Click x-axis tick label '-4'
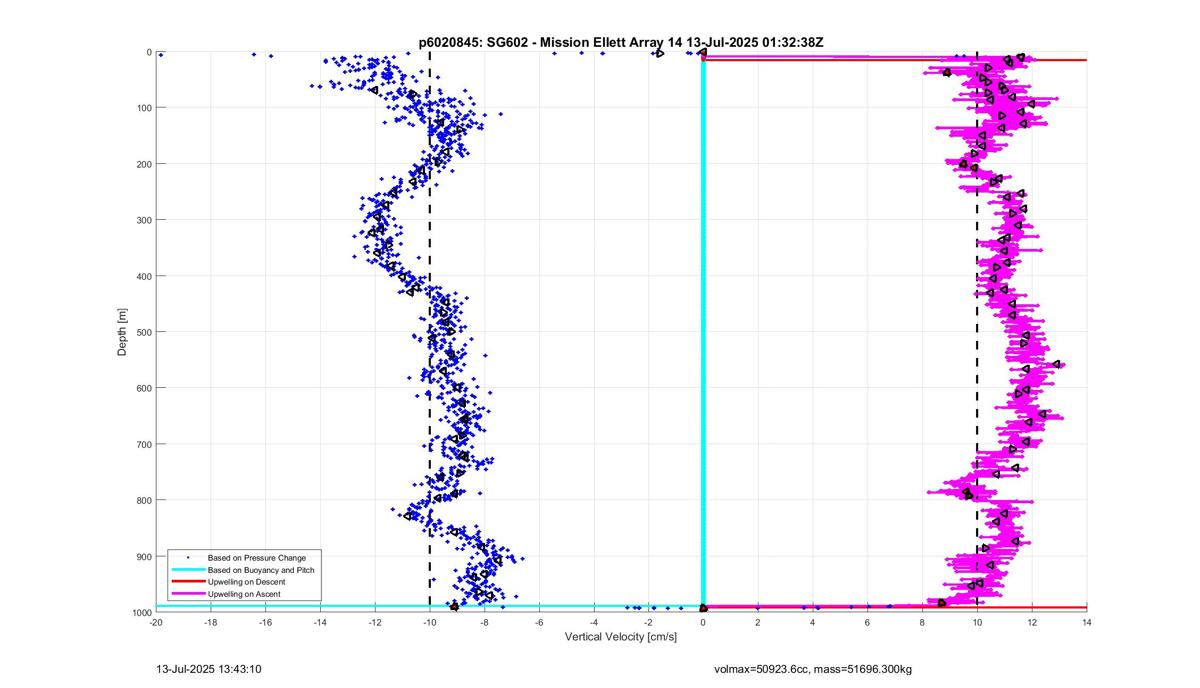The image size is (1200, 688). tap(594, 622)
